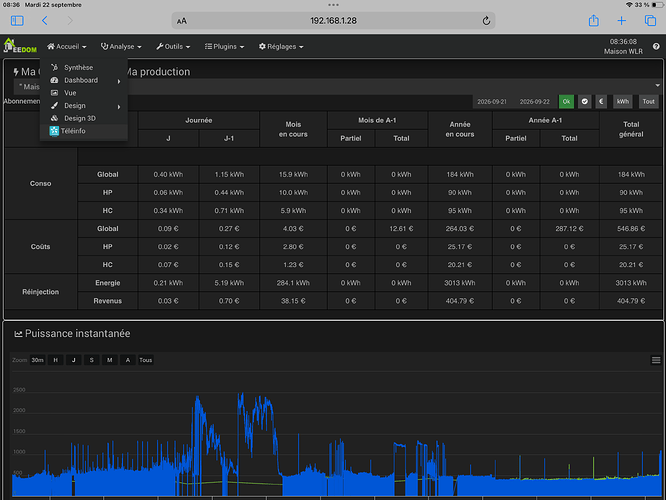Click the check-circle validate icon button
The image size is (666, 500).
click(585, 102)
